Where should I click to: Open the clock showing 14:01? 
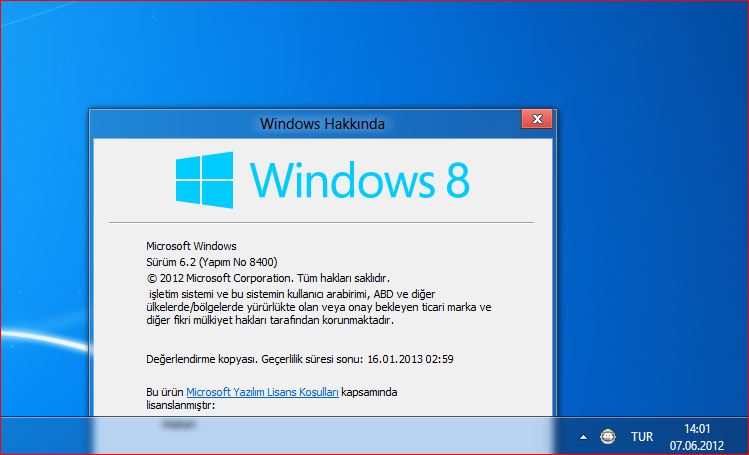click(697, 429)
